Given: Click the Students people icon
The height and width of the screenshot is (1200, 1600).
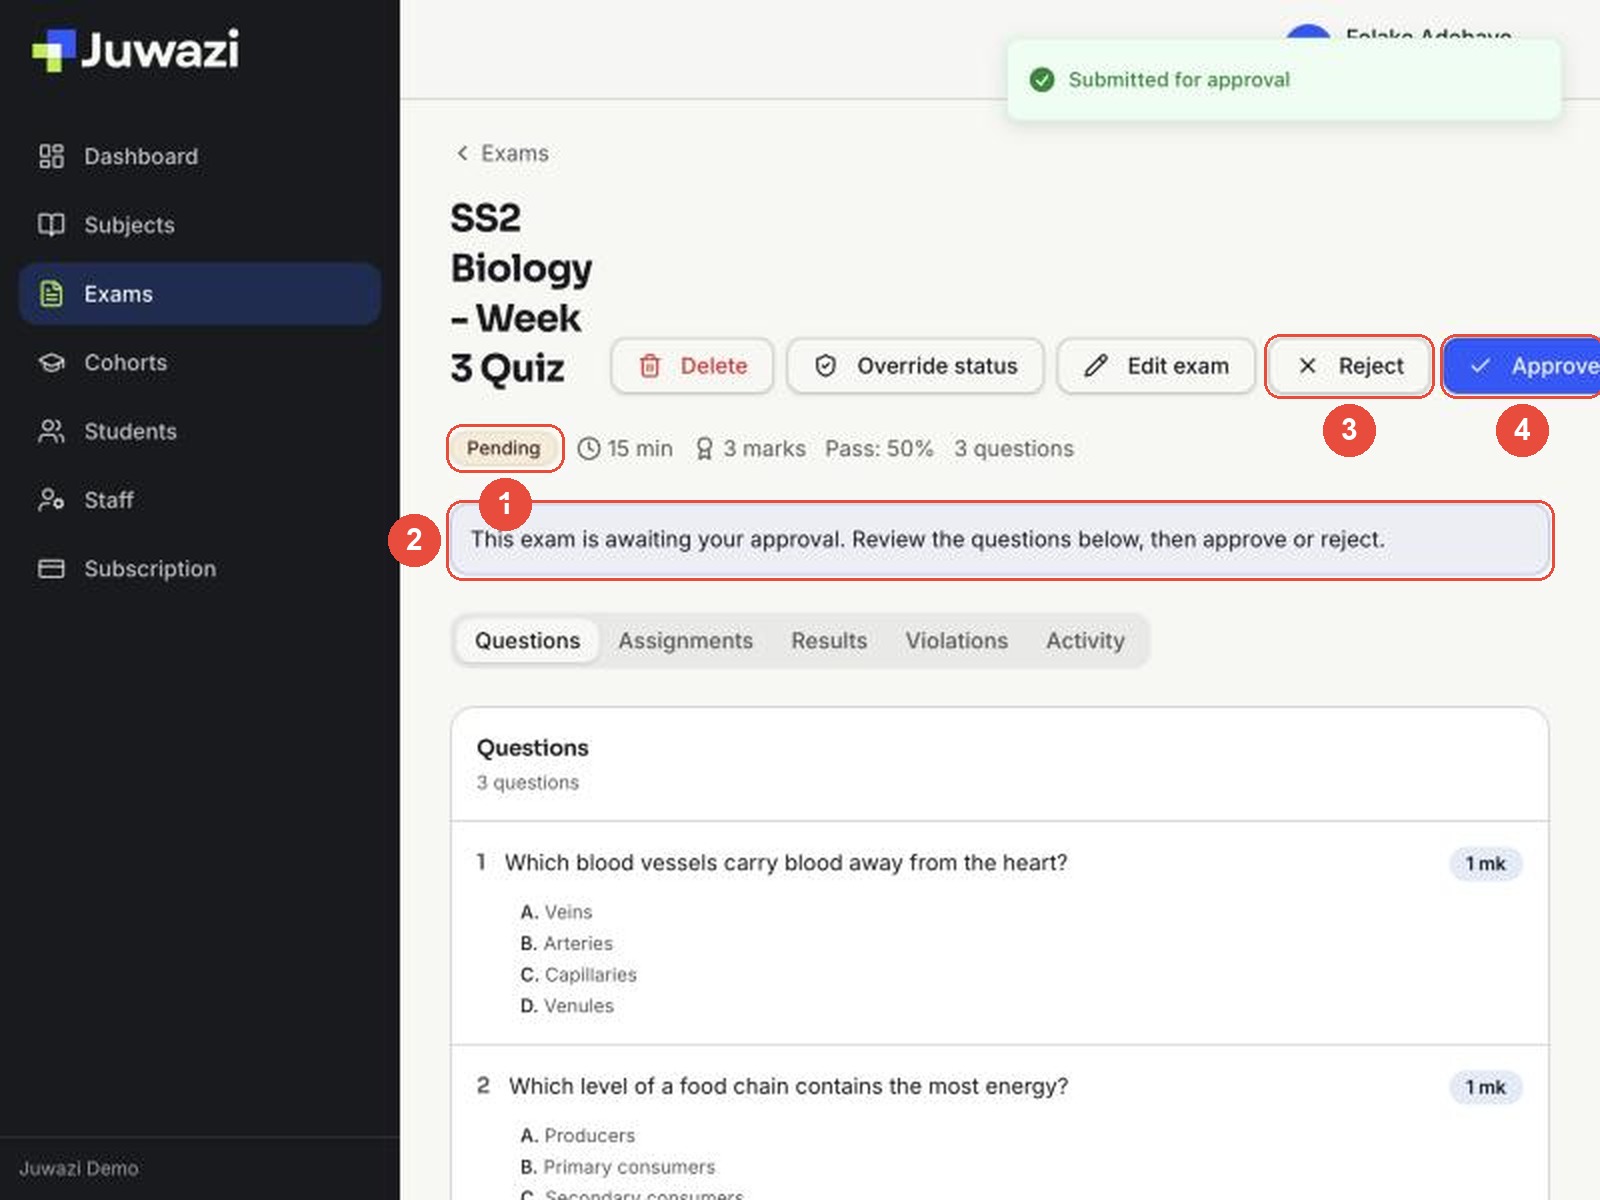Looking at the screenshot, I should [x=51, y=431].
